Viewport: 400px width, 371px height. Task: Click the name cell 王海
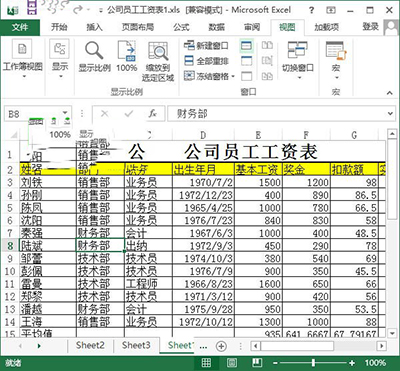click(x=48, y=322)
